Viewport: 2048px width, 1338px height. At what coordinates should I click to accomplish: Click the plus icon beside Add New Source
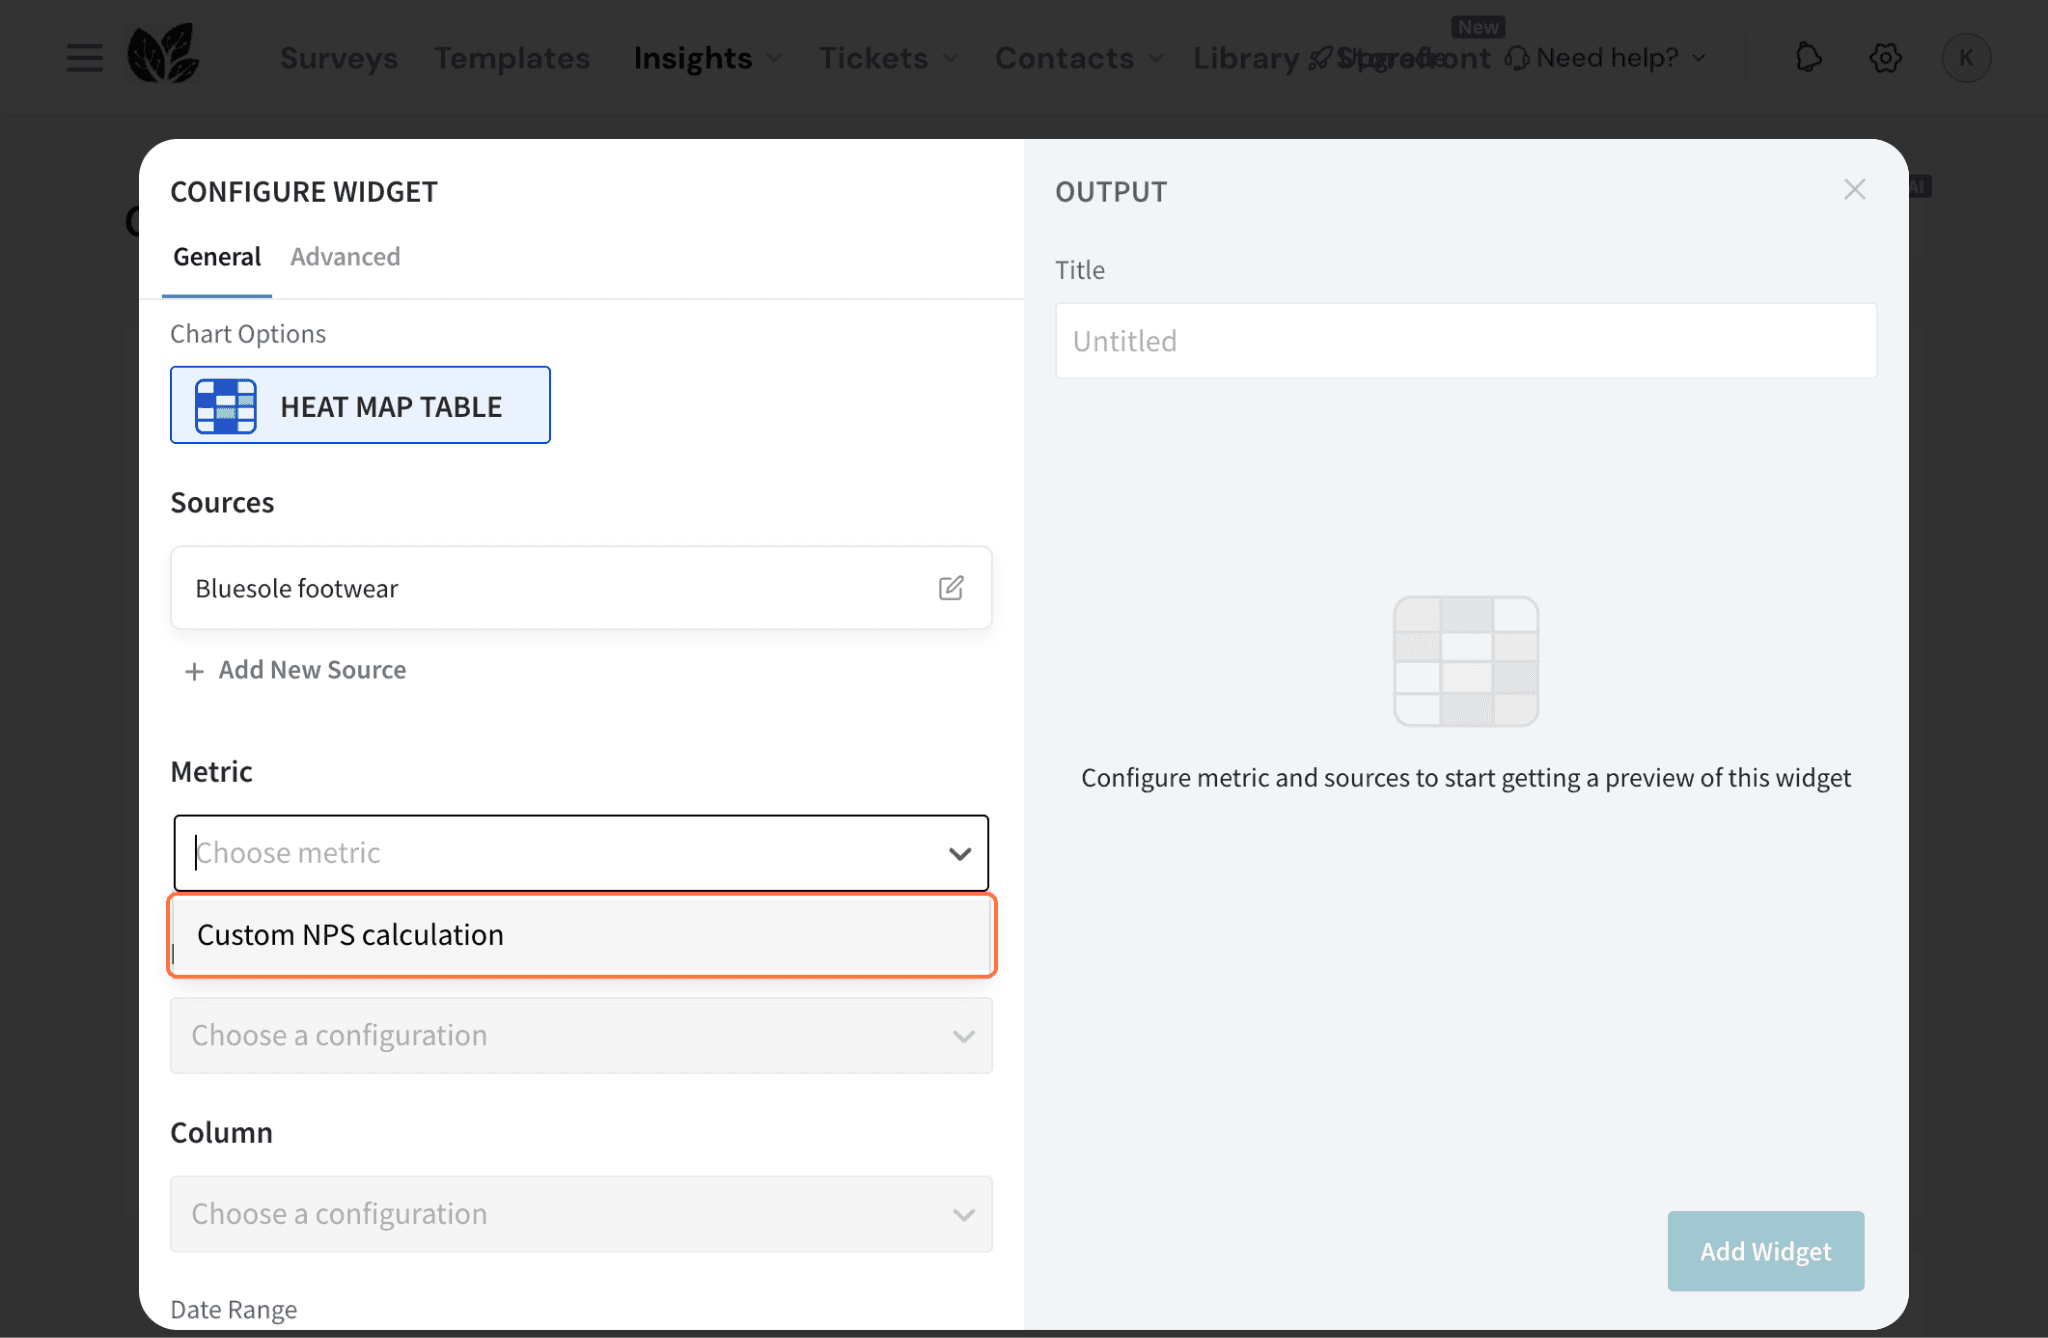click(194, 671)
